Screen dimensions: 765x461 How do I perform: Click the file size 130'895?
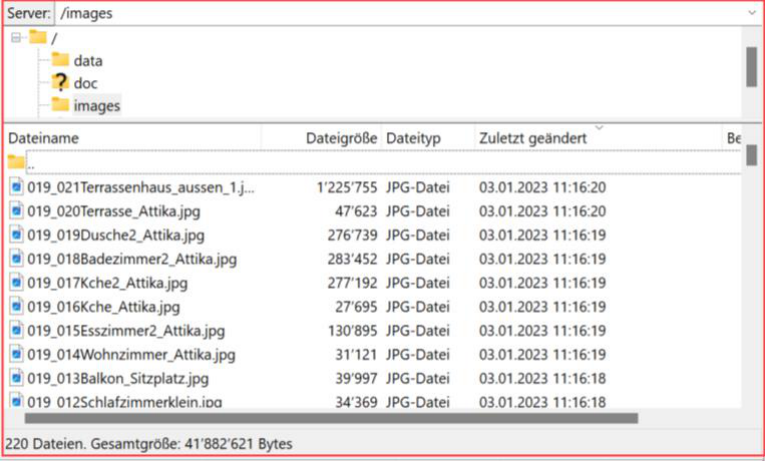pos(352,331)
